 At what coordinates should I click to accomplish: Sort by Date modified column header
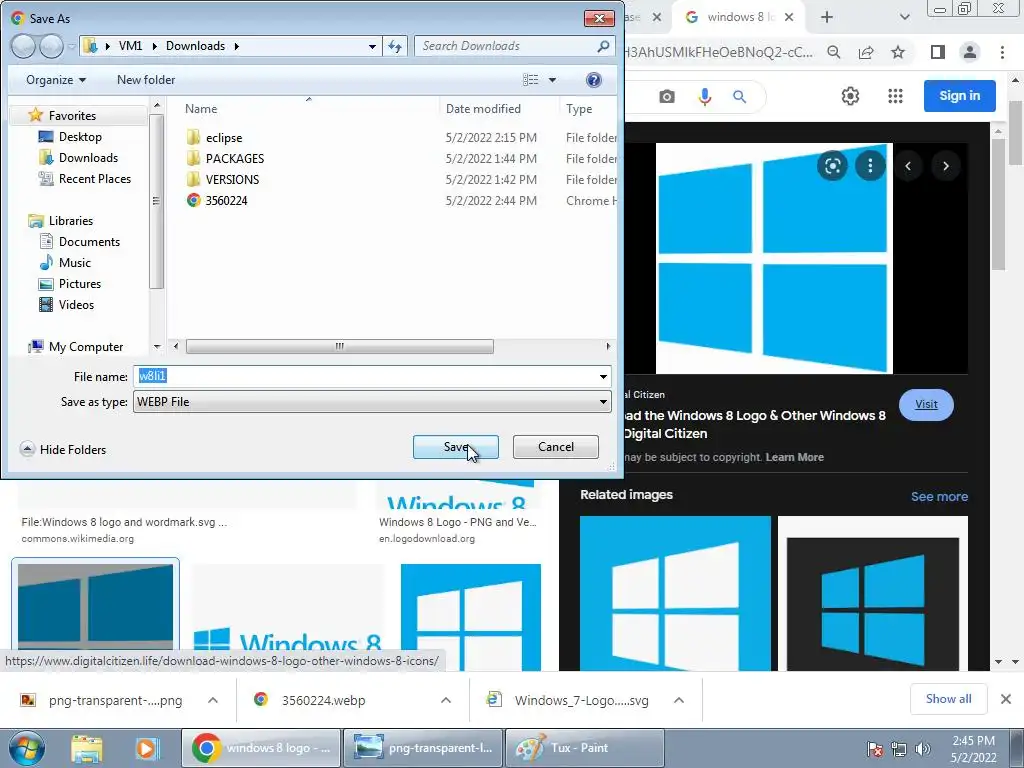tap(483, 109)
